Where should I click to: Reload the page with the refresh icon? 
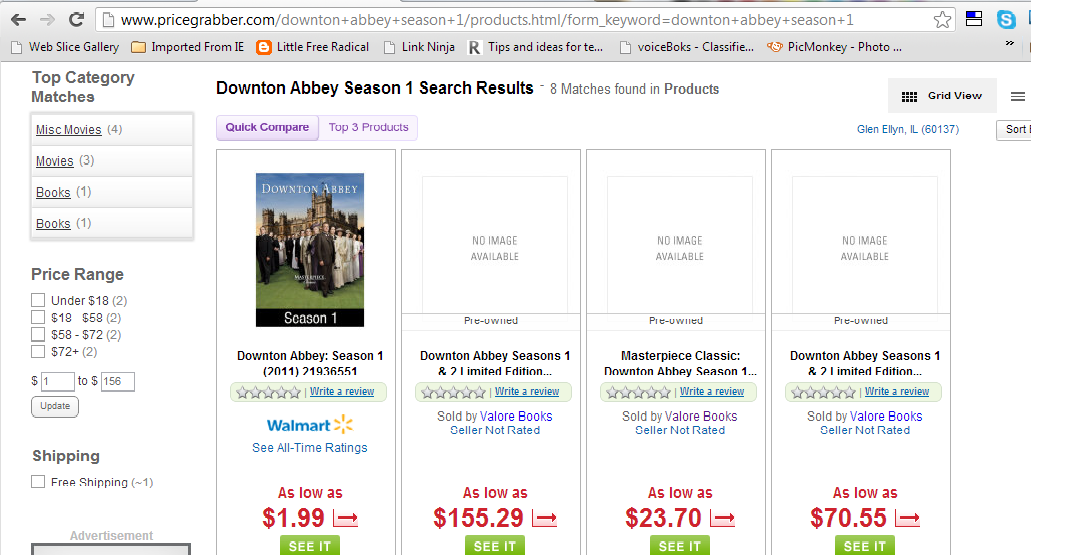click(x=77, y=20)
